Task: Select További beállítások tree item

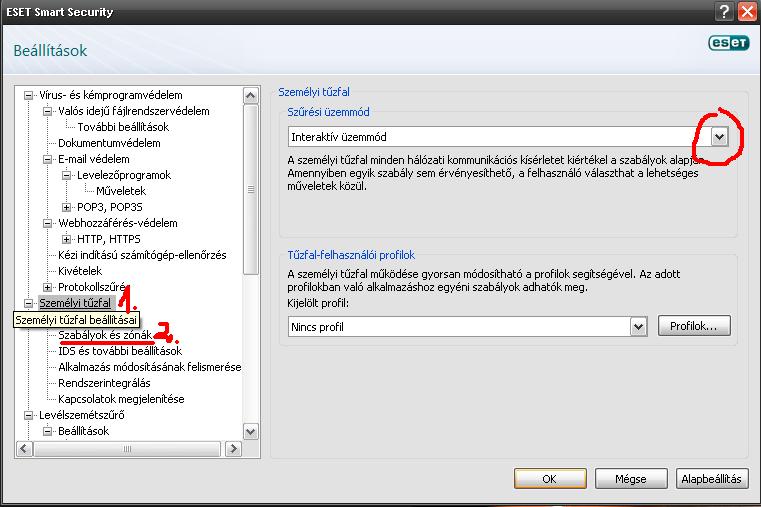Action: tap(123, 127)
